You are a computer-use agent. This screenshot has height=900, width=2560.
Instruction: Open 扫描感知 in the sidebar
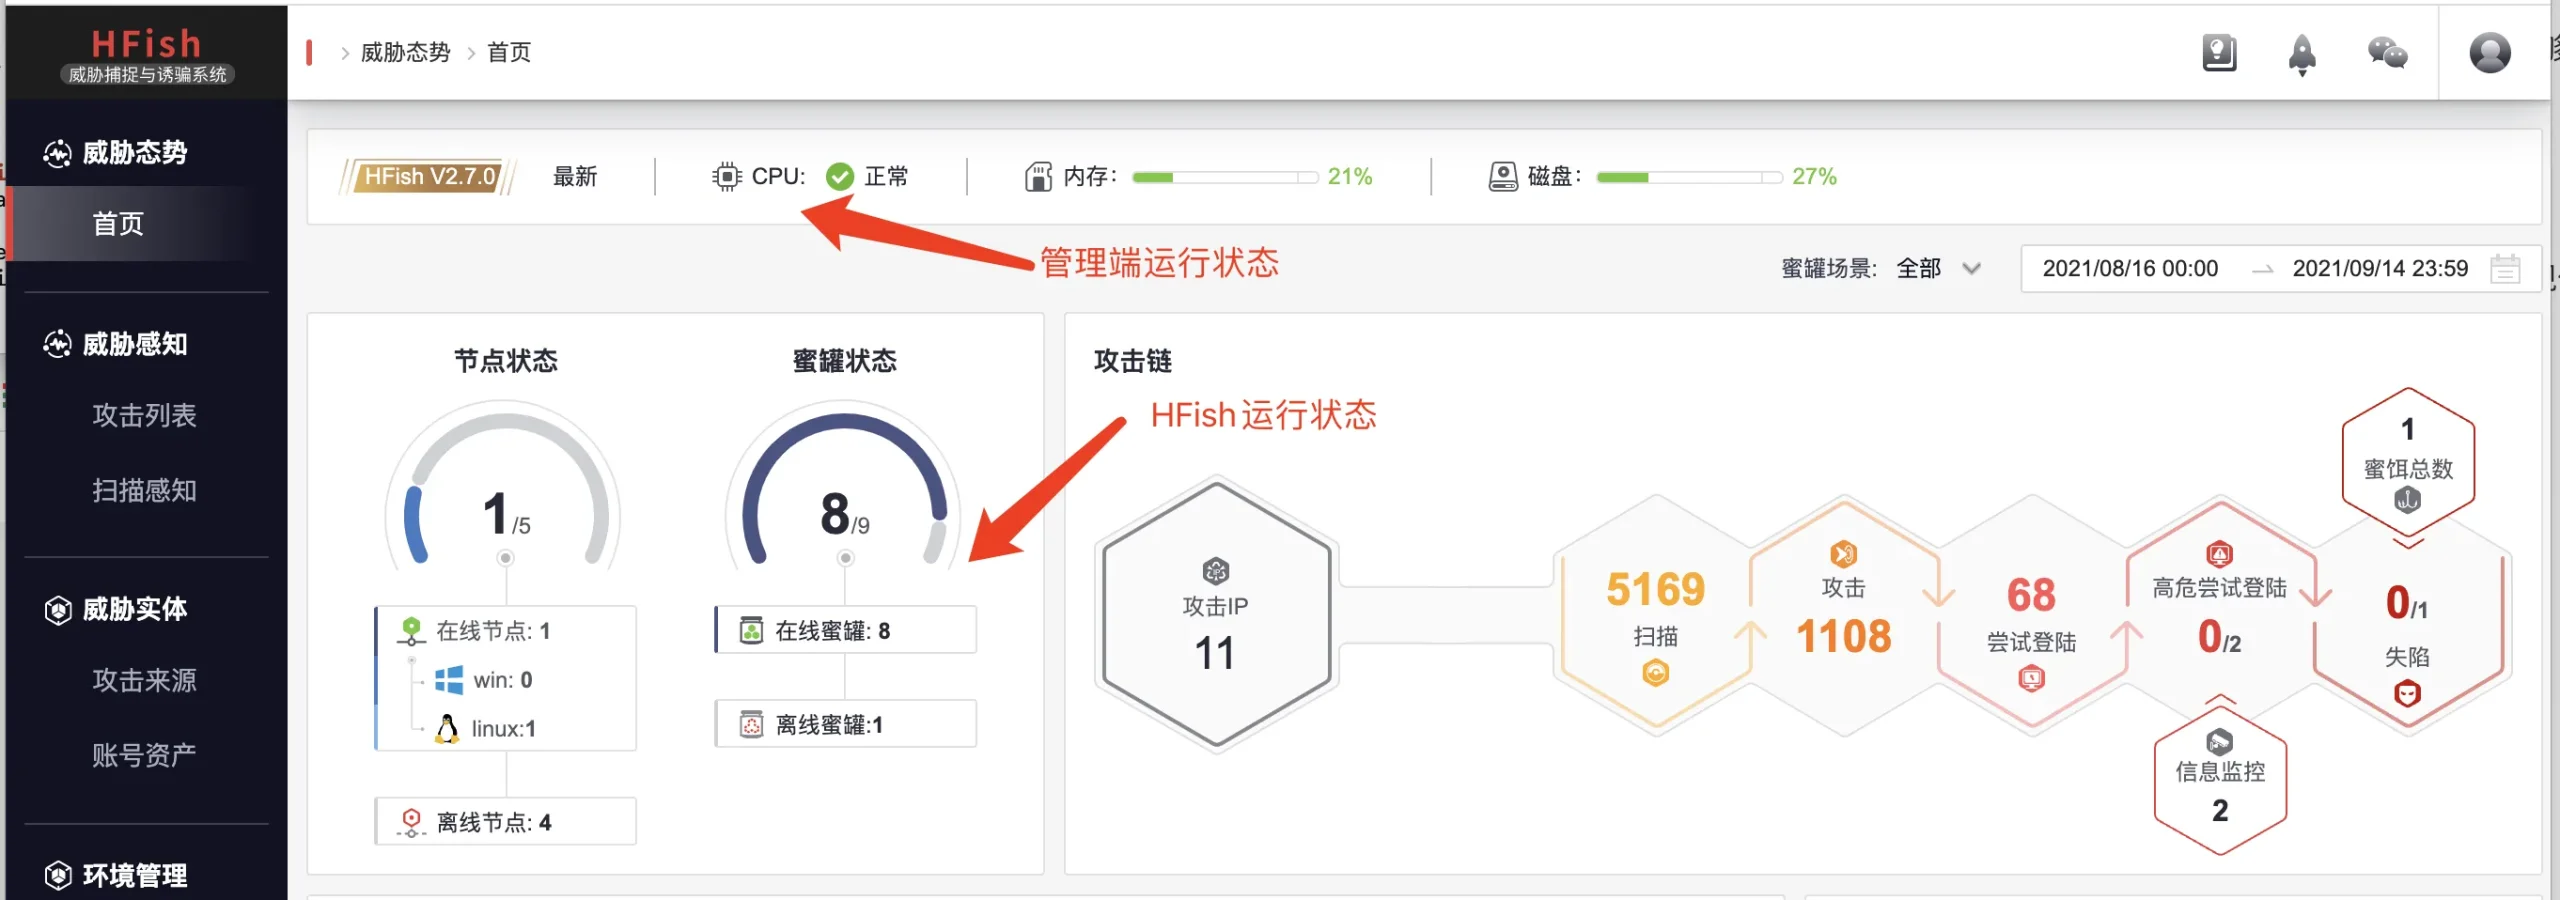tap(145, 490)
